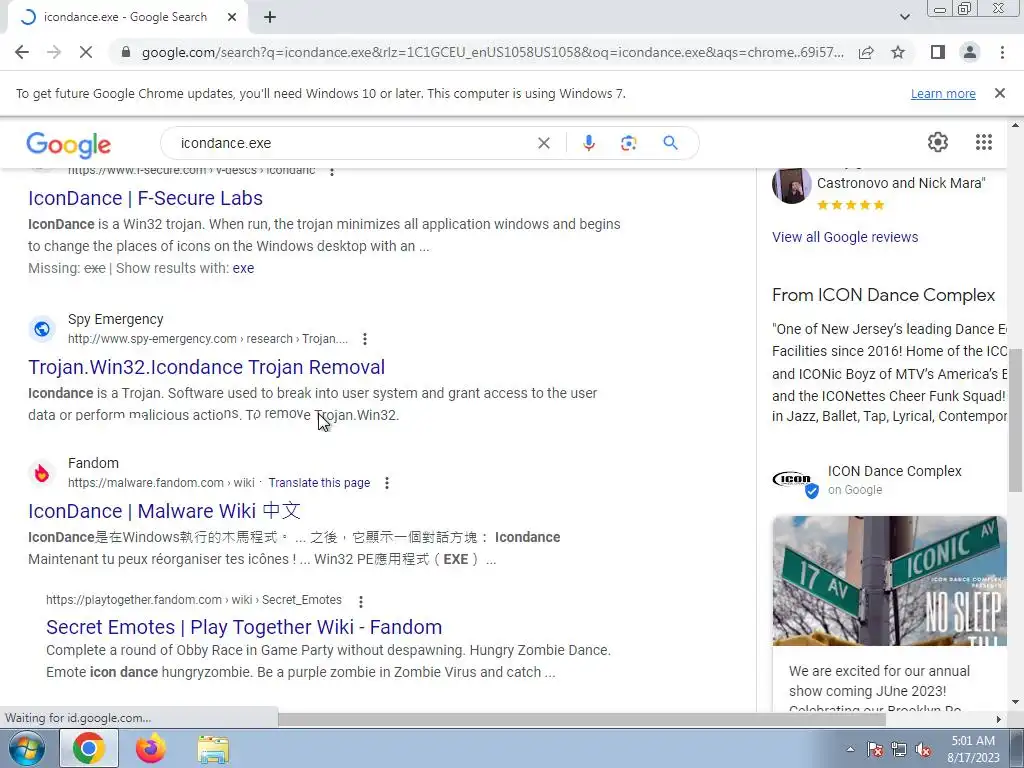
Task: Open the ICON Dance Complex Google profile
Action: [895, 471]
